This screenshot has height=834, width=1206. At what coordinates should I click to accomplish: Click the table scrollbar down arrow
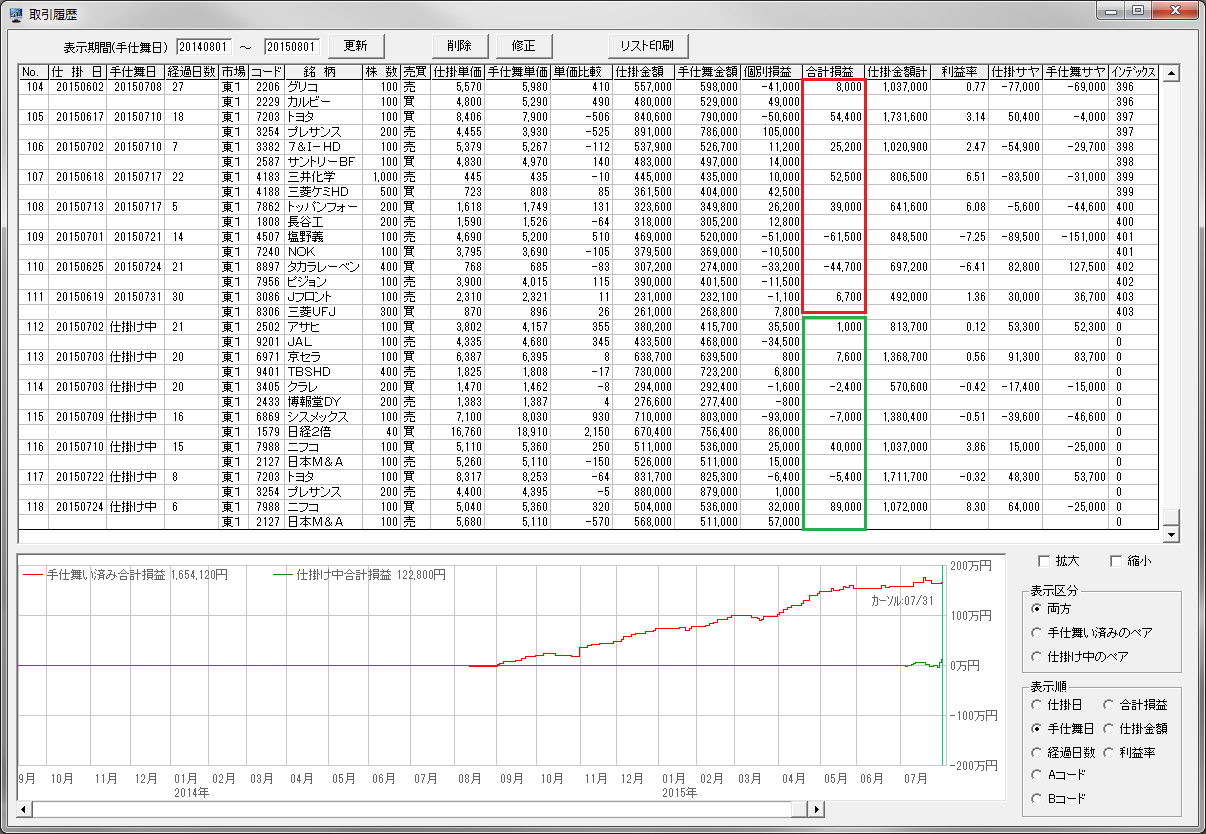click(1172, 534)
